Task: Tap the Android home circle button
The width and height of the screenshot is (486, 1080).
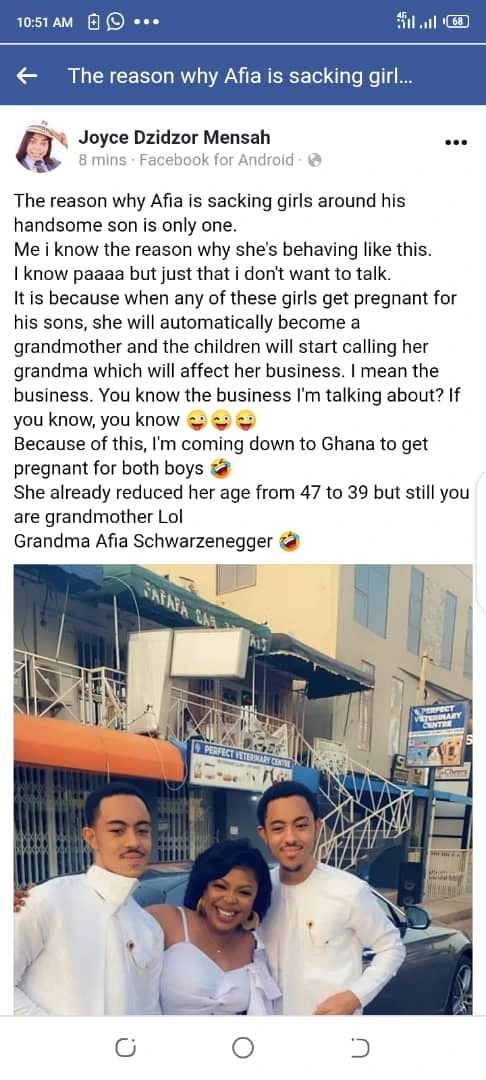Action: click(242, 1048)
